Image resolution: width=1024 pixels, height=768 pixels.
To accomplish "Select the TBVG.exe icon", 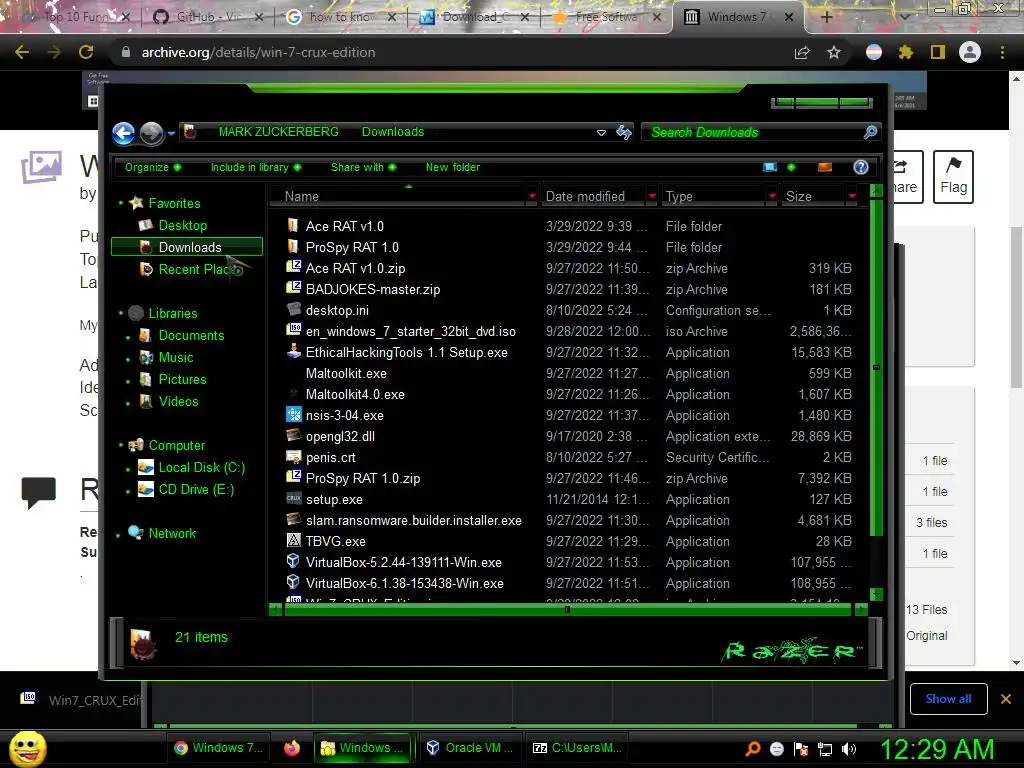I will click(x=293, y=541).
